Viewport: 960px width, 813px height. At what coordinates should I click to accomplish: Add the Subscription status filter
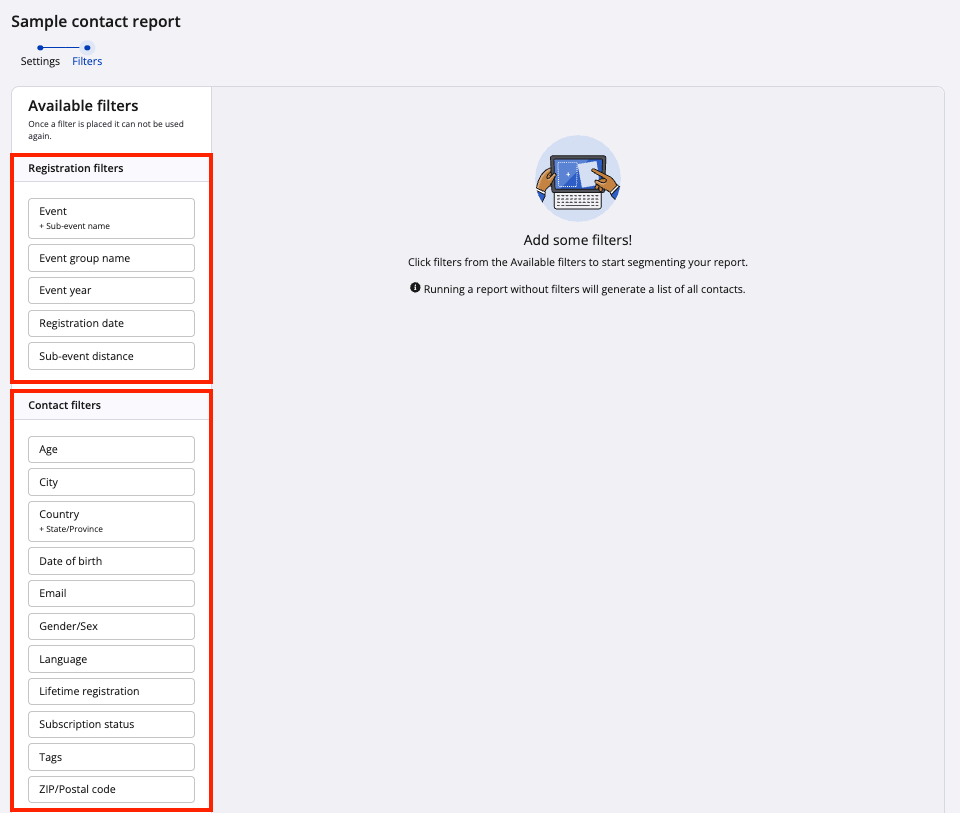coord(111,724)
